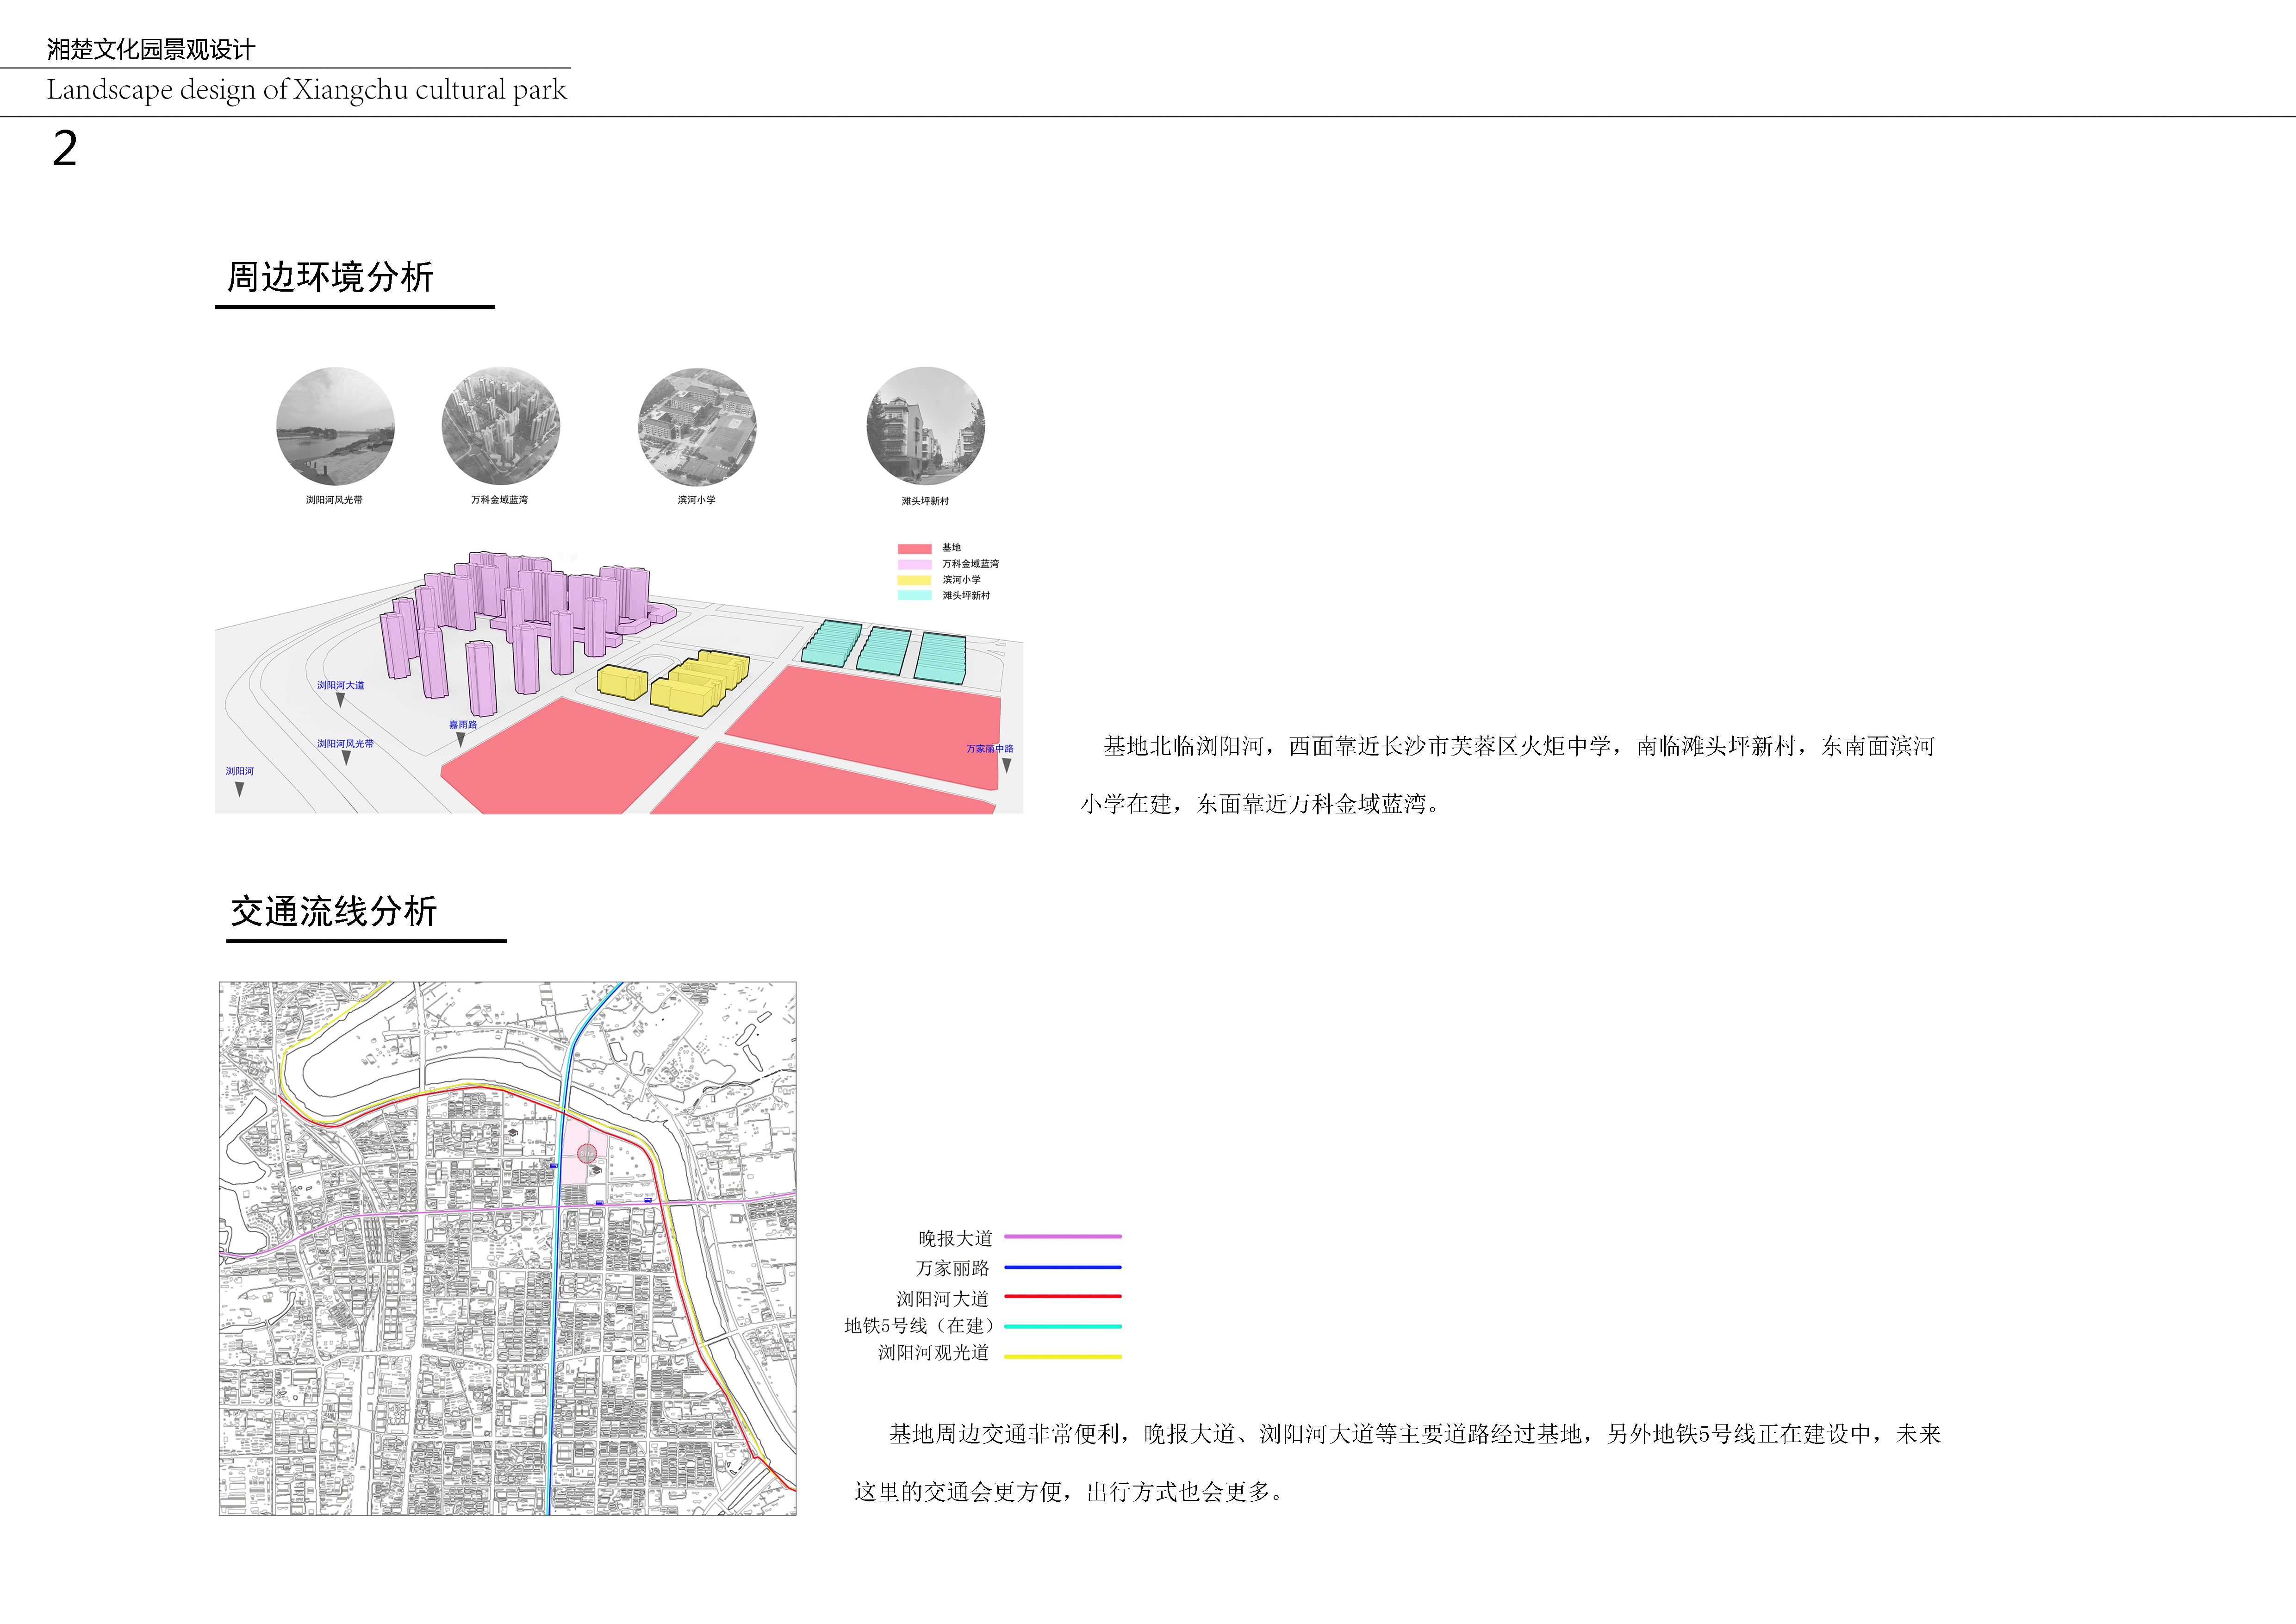Click the 万家丽路 legend label
This screenshot has height=1624, width=2296.
(x=952, y=1268)
